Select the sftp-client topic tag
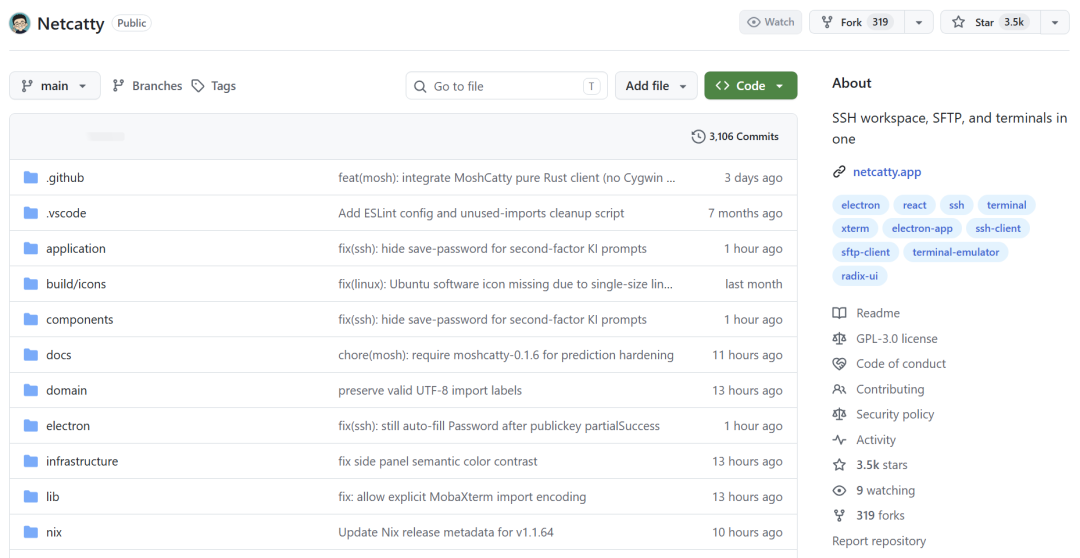1080x558 pixels. [865, 252]
